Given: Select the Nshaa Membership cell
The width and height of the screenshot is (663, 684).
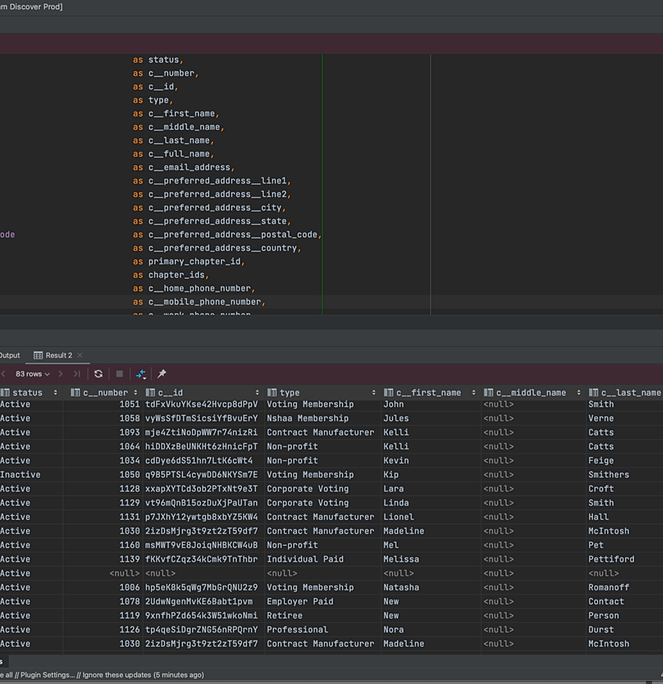Looking at the screenshot, I should 308,418.
